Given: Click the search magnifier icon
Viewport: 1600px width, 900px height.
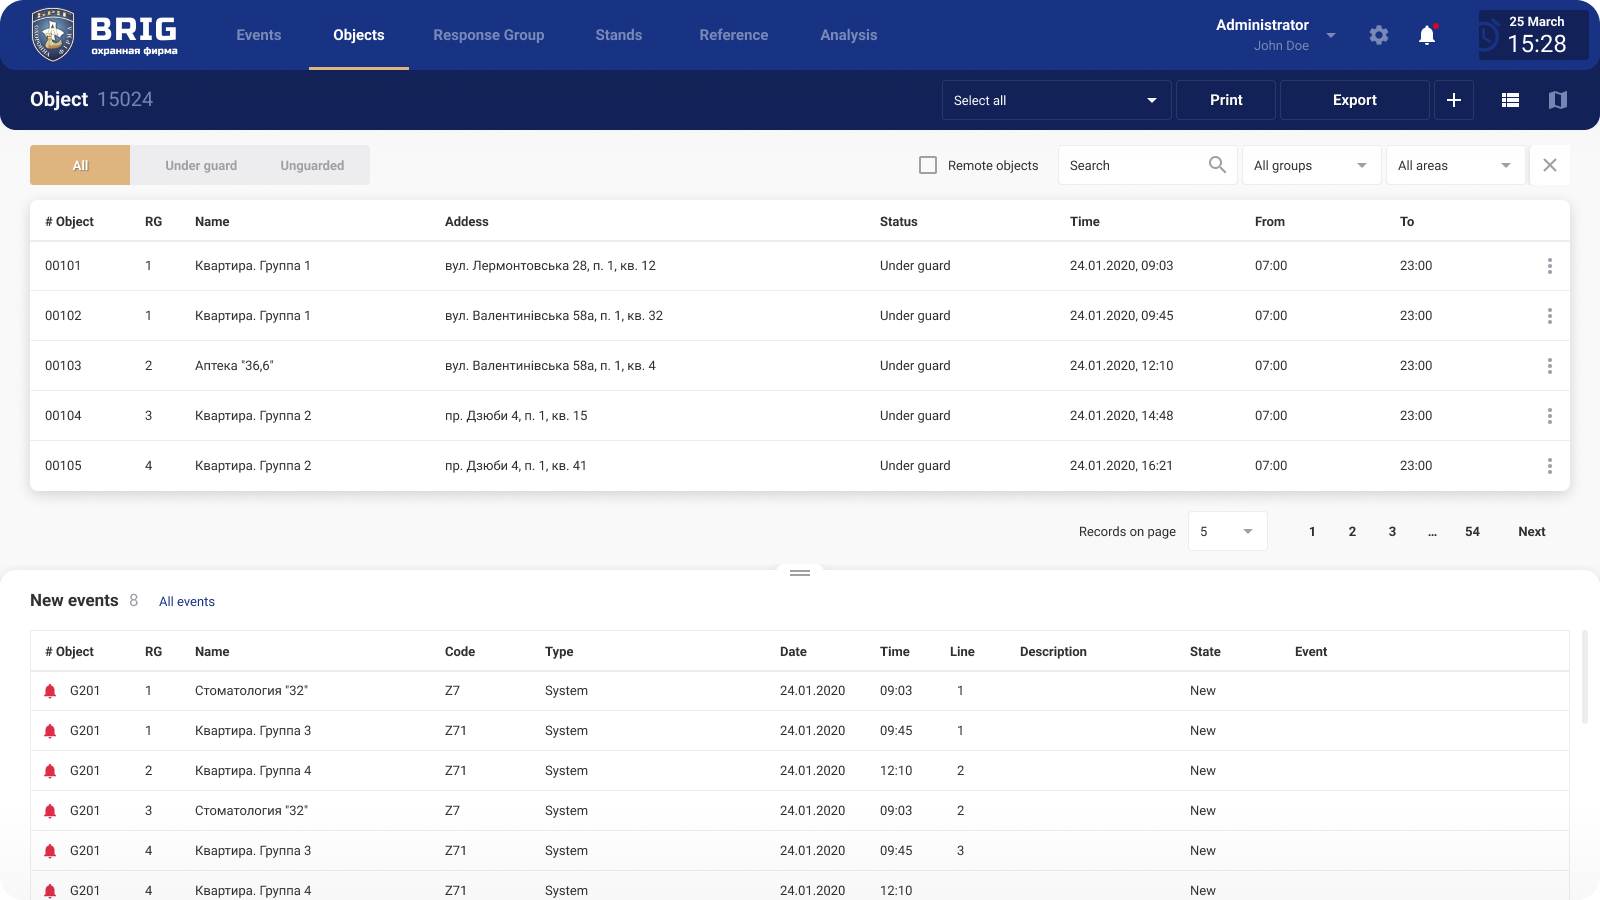Looking at the screenshot, I should pyautogui.click(x=1217, y=165).
